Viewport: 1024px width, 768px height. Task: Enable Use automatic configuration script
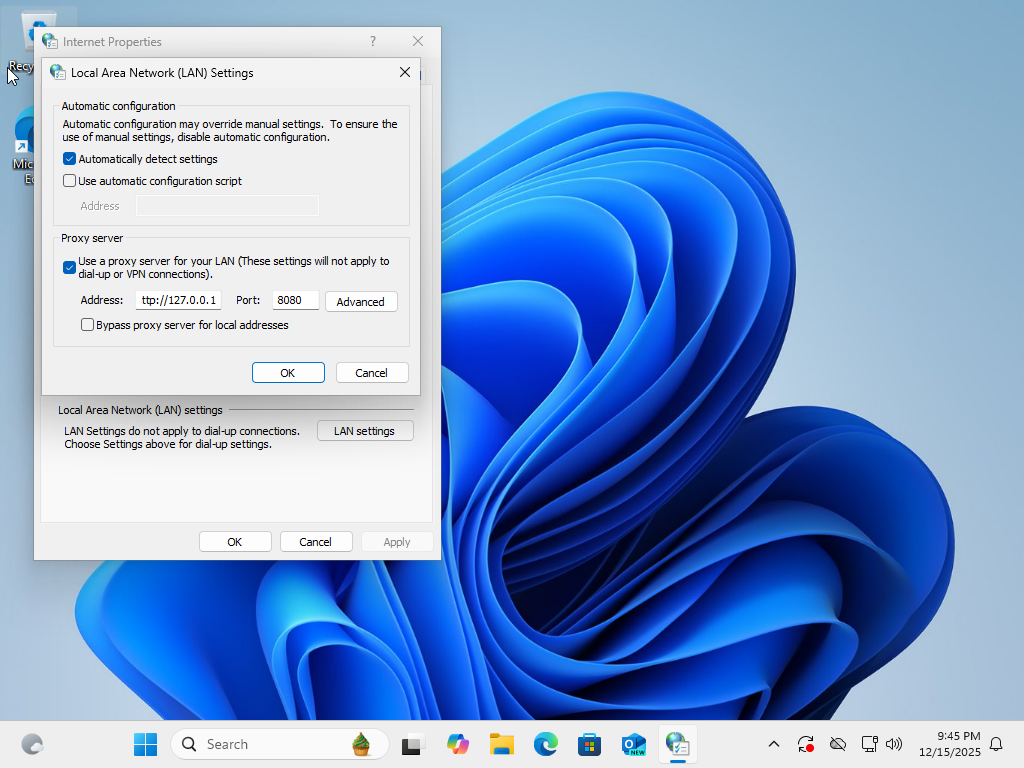click(69, 181)
